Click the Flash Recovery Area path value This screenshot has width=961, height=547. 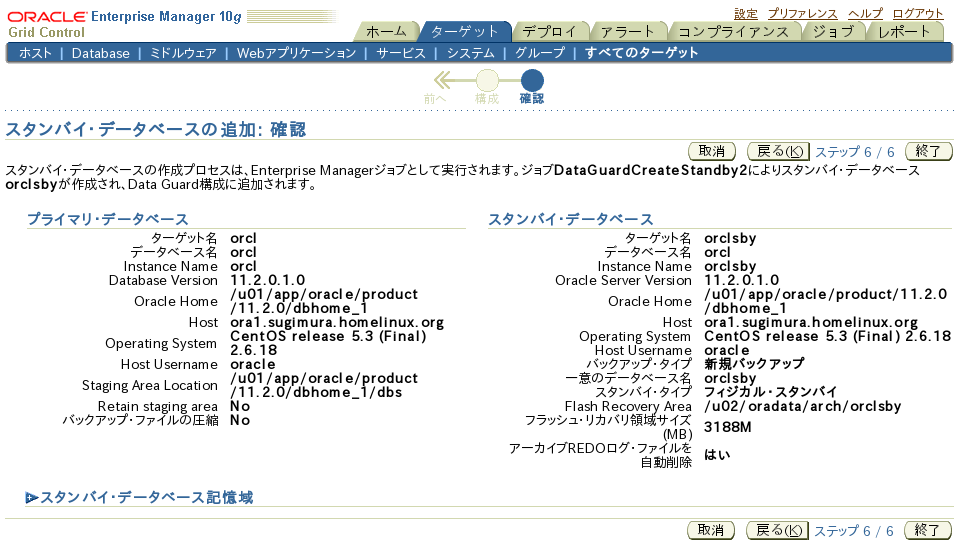[802, 406]
